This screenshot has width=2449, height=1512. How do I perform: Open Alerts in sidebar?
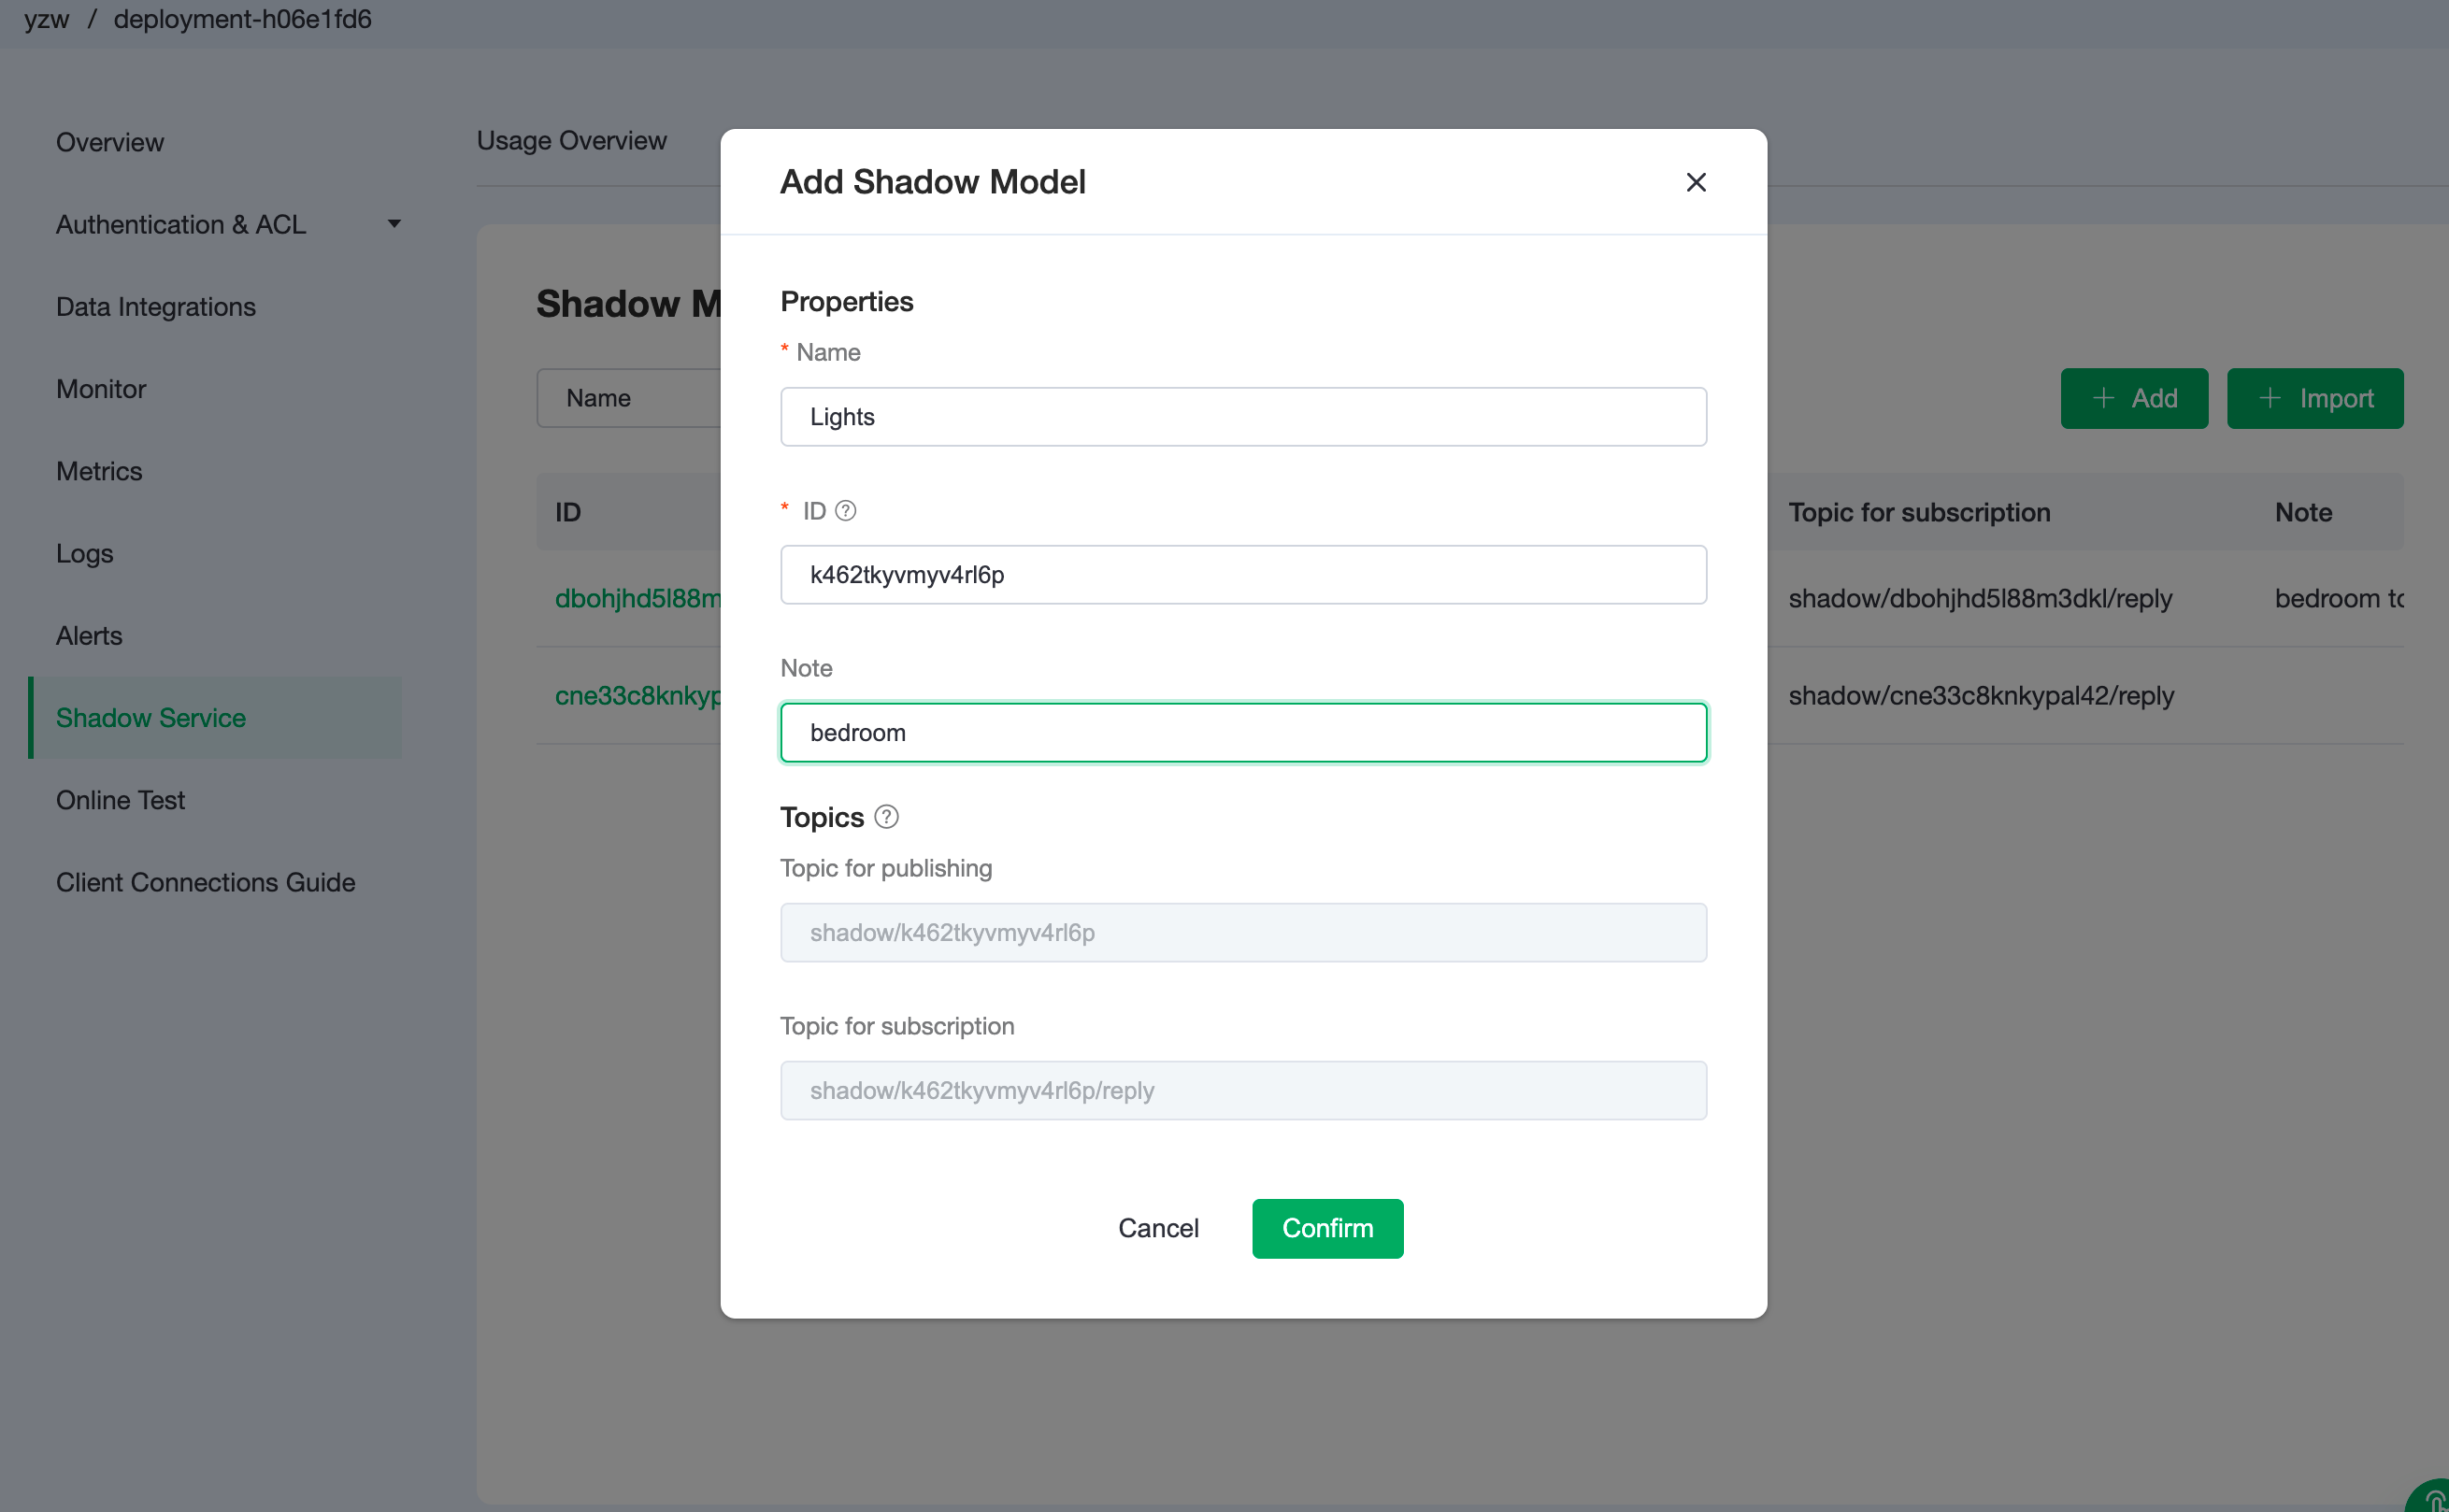pyautogui.click(x=89, y=635)
